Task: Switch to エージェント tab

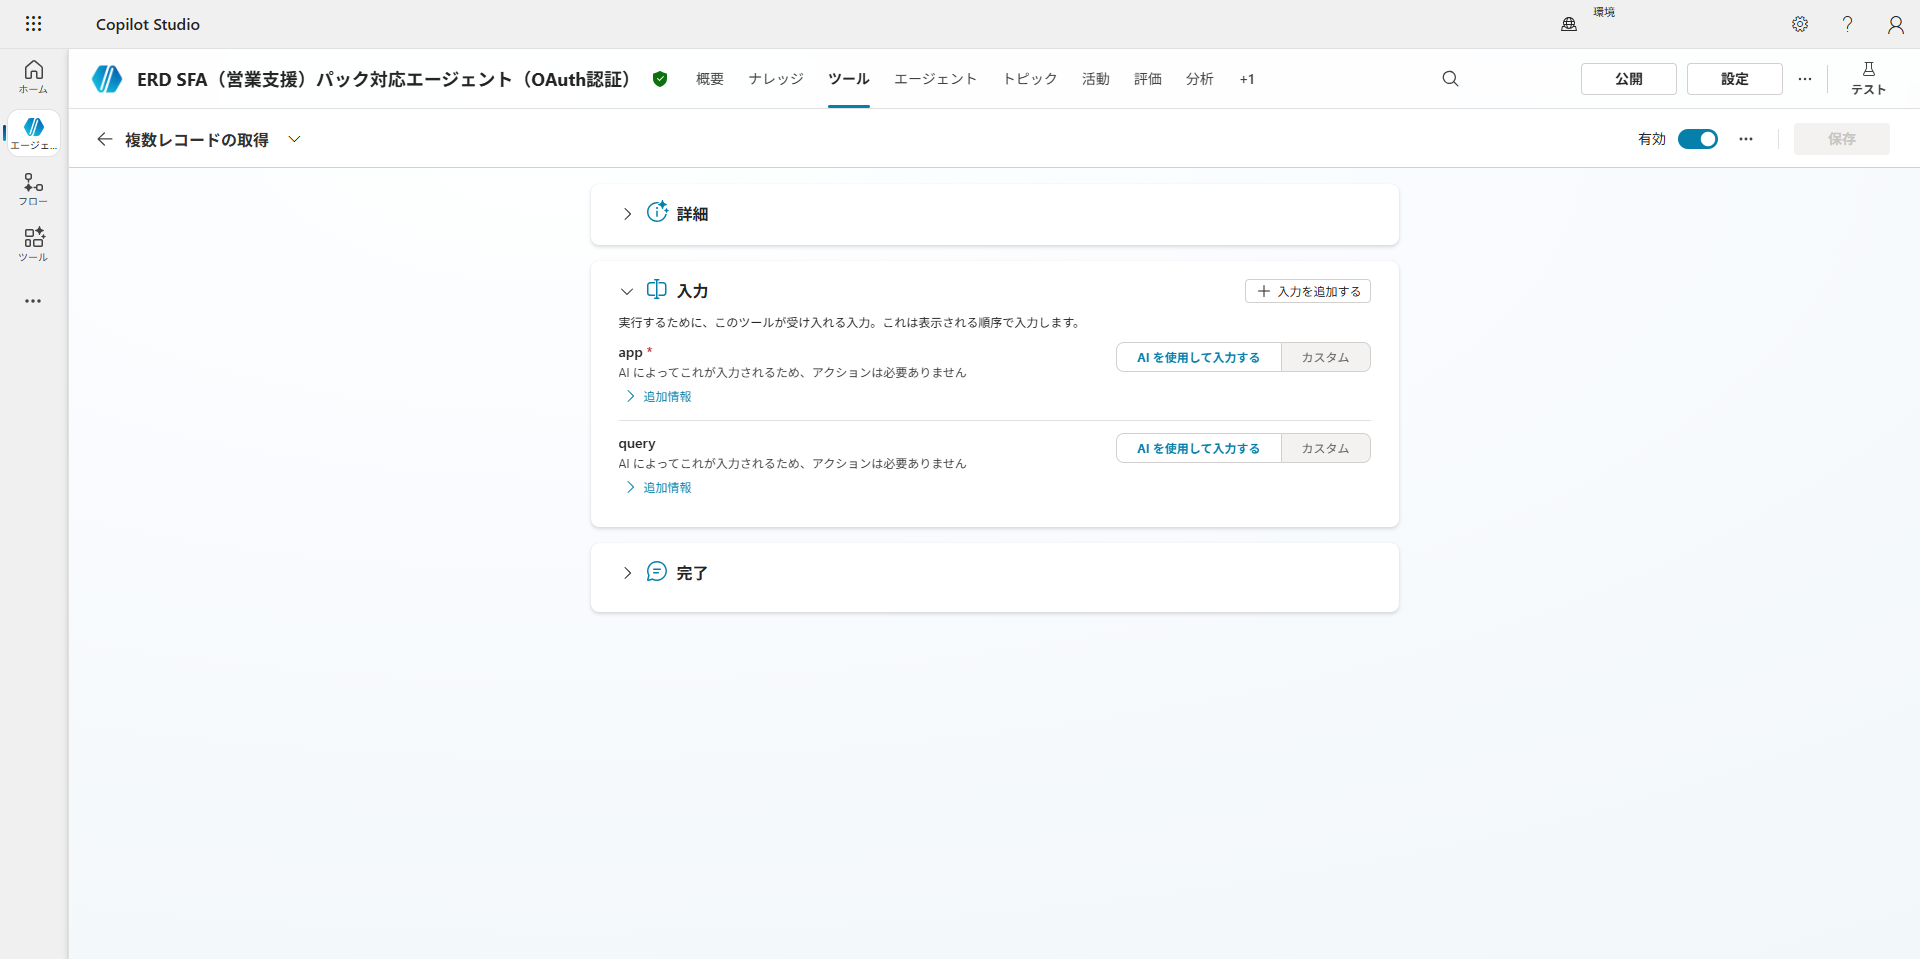Action: [x=936, y=79]
